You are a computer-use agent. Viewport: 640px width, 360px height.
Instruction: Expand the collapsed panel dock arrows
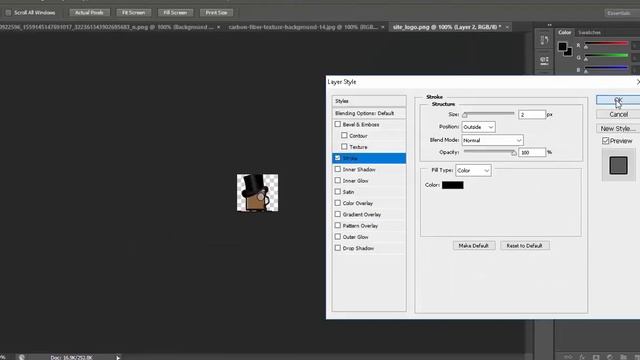[549, 25]
